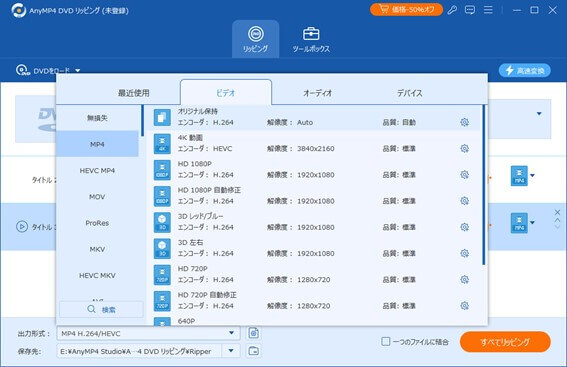Screen dimensions: 567x367
Task: Open settings gear for HD 1080P
Action: 465,175
